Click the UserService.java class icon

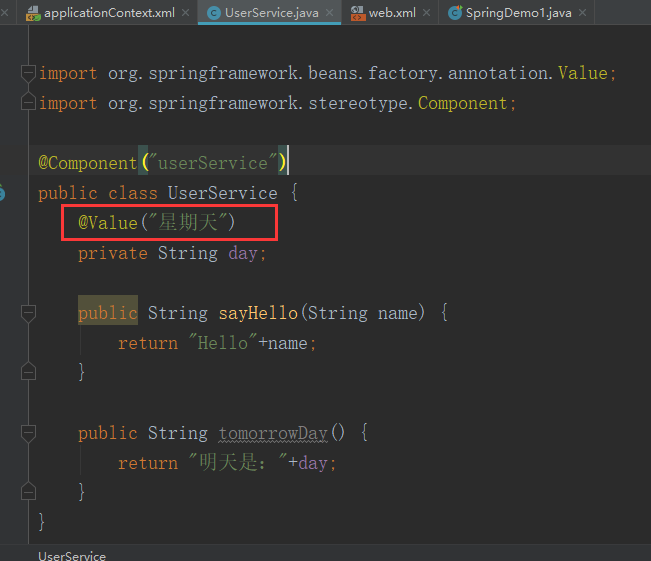(x=213, y=13)
